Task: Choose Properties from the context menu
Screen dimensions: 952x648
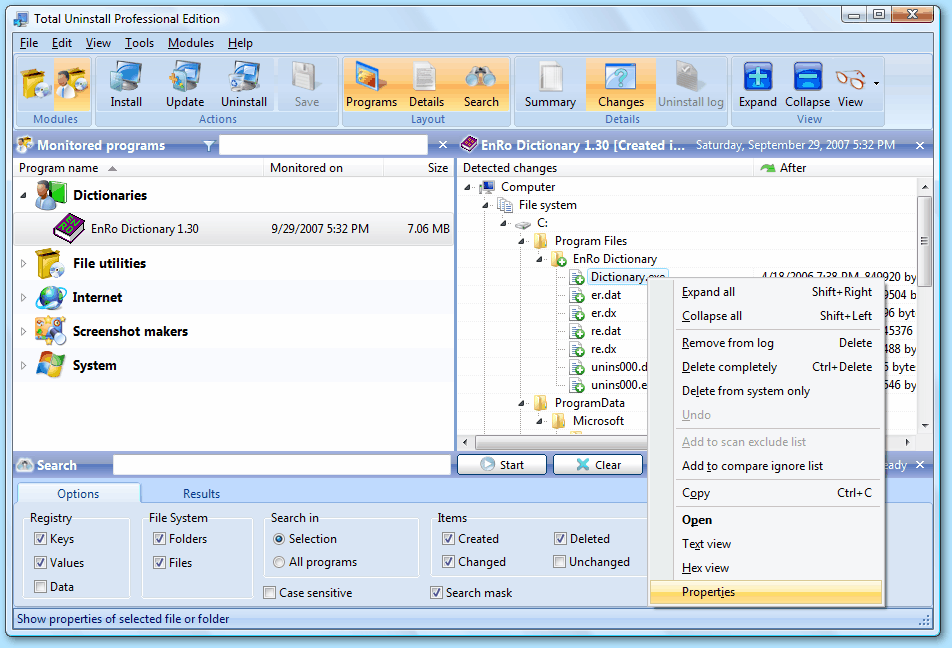Action: click(708, 592)
